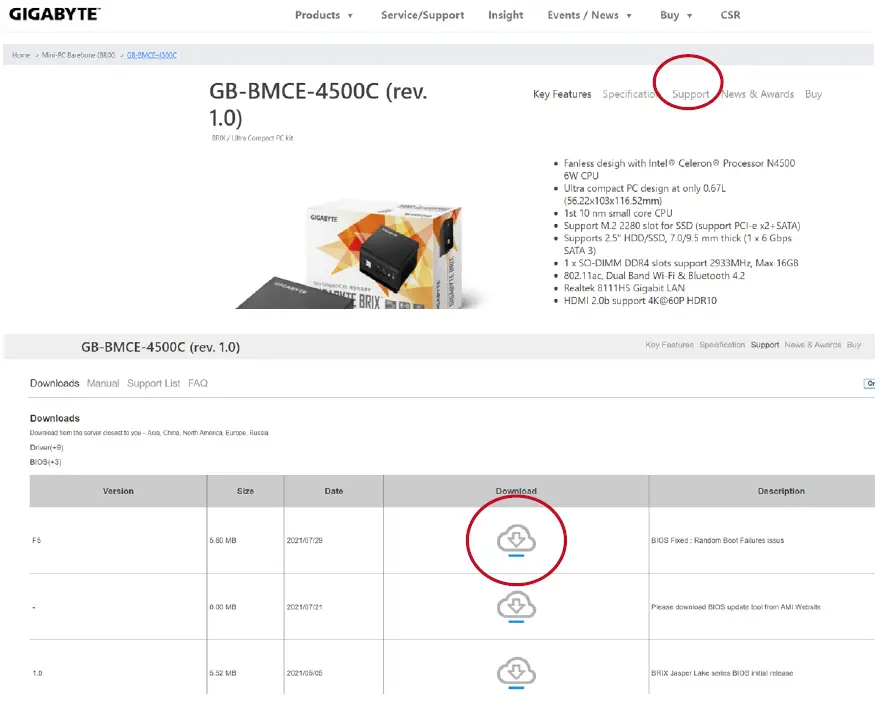
Task: Click the GB-BMCE-4500C (rev. 1.0) main title
Action: tap(318, 104)
